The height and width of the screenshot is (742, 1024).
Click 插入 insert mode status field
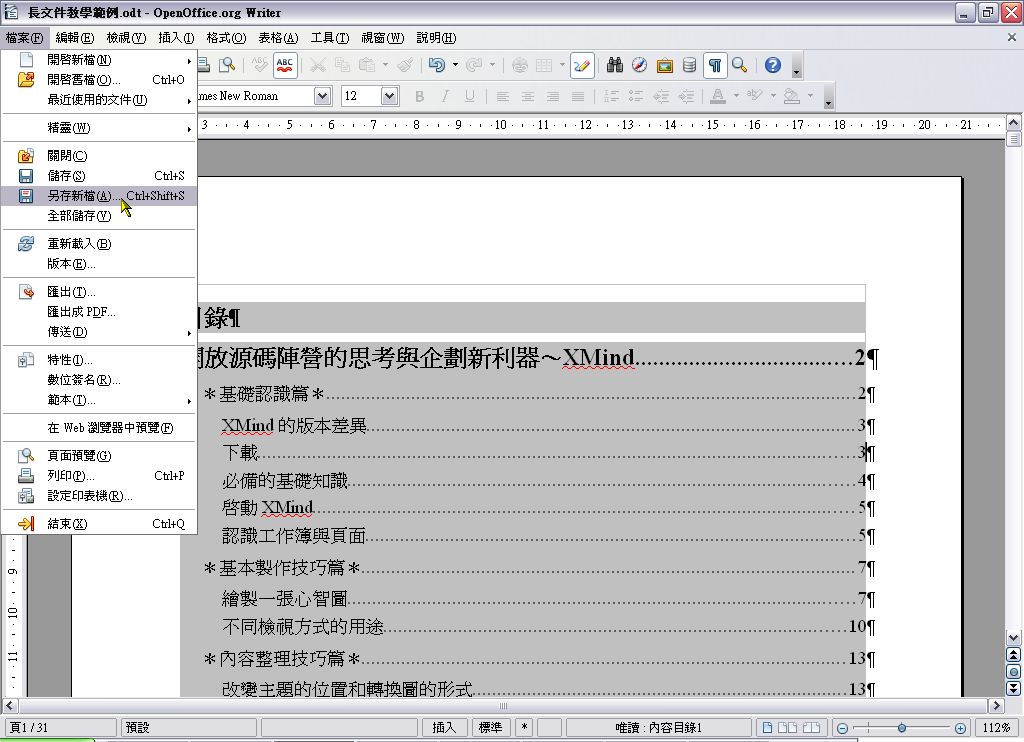point(444,728)
